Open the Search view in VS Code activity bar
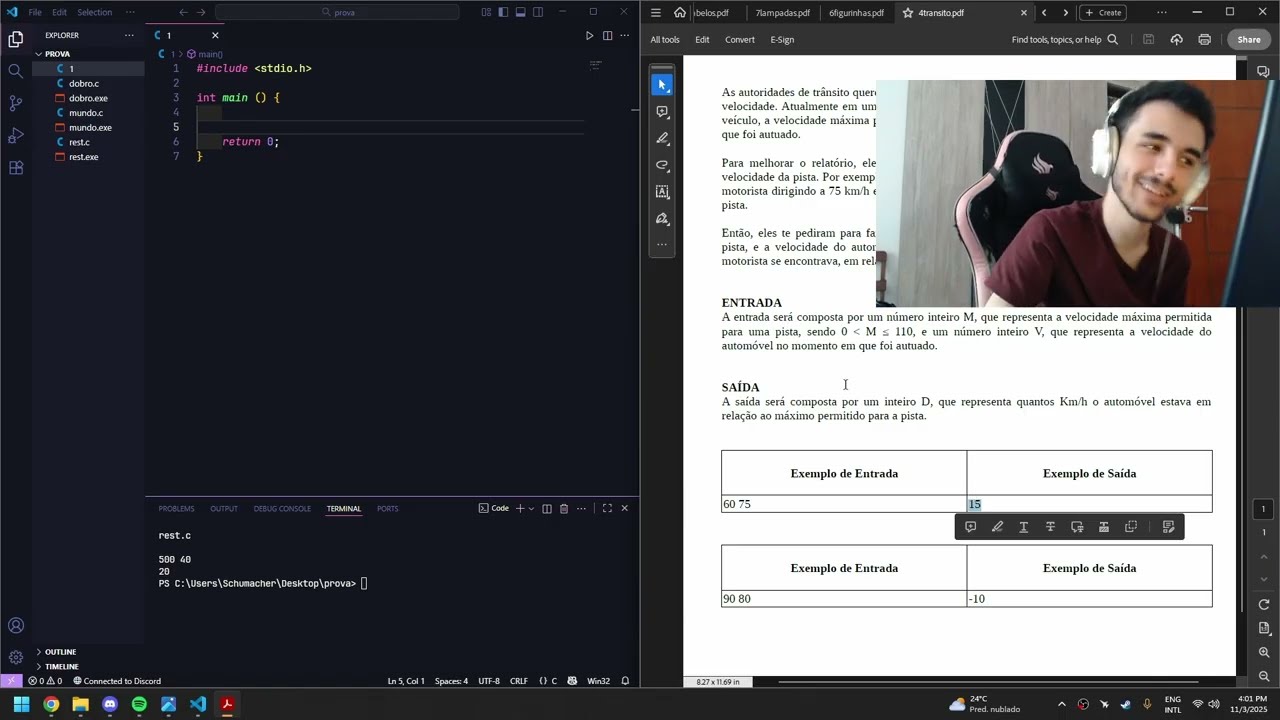Viewport: 1280px width, 720px height. point(15,71)
